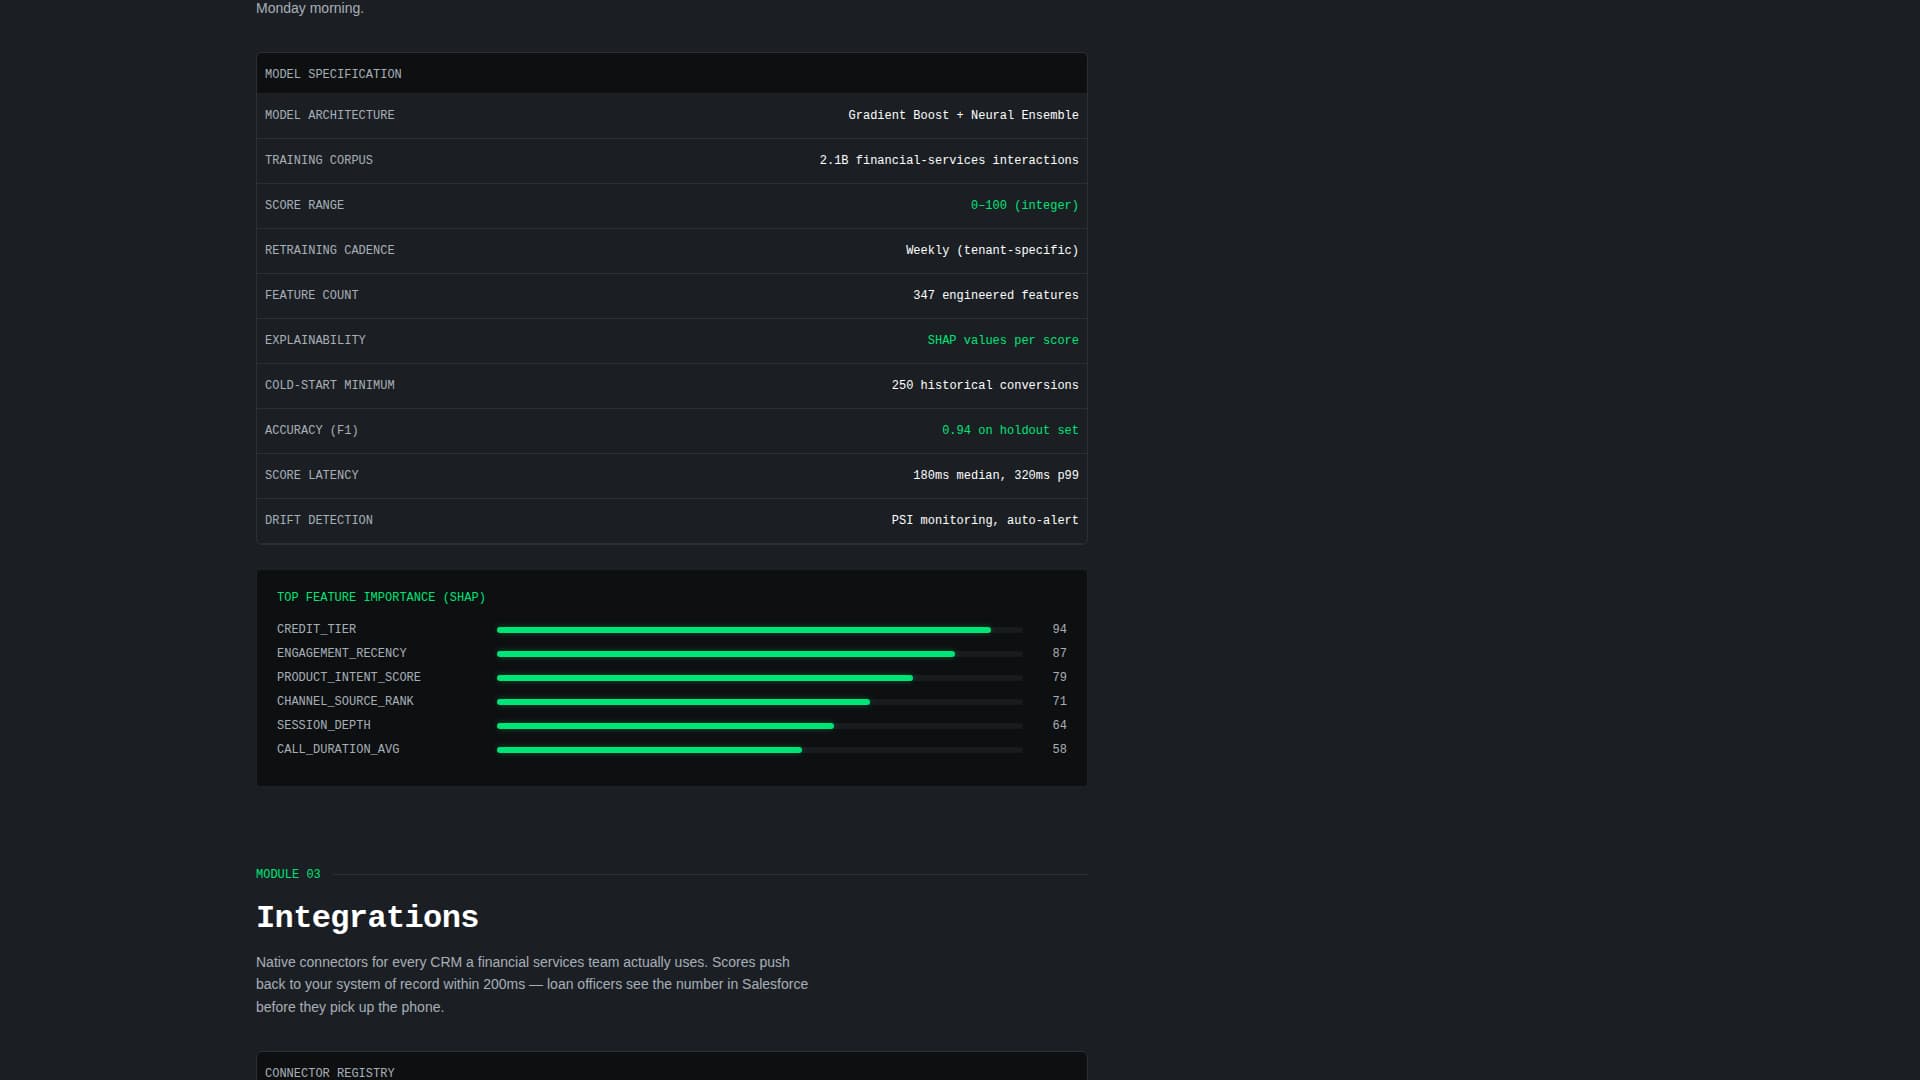Click the CREDIT_TIER importance bar

tap(759, 630)
